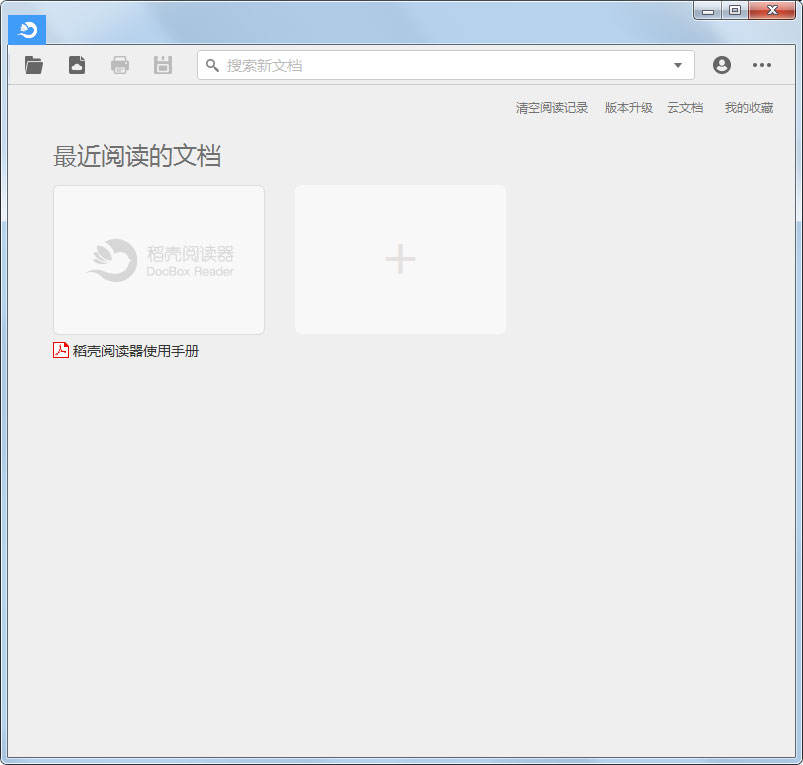Open the cloud document icon in the toolbar
Screen dimensions: 803x765
[77, 65]
